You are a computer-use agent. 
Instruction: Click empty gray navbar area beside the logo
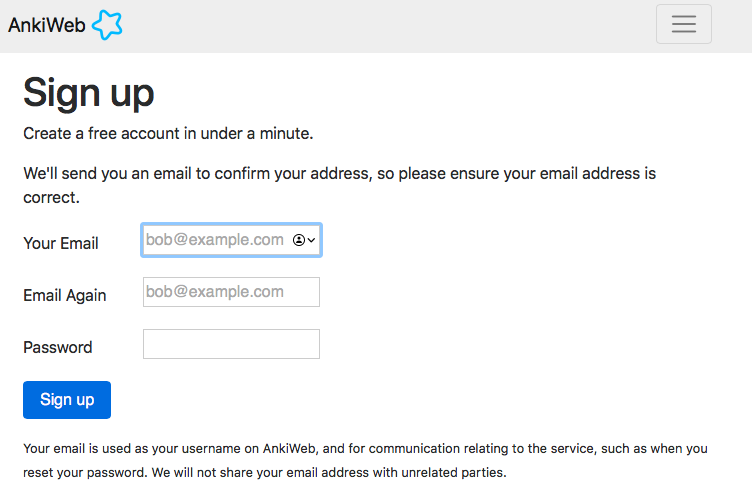point(384,26)
